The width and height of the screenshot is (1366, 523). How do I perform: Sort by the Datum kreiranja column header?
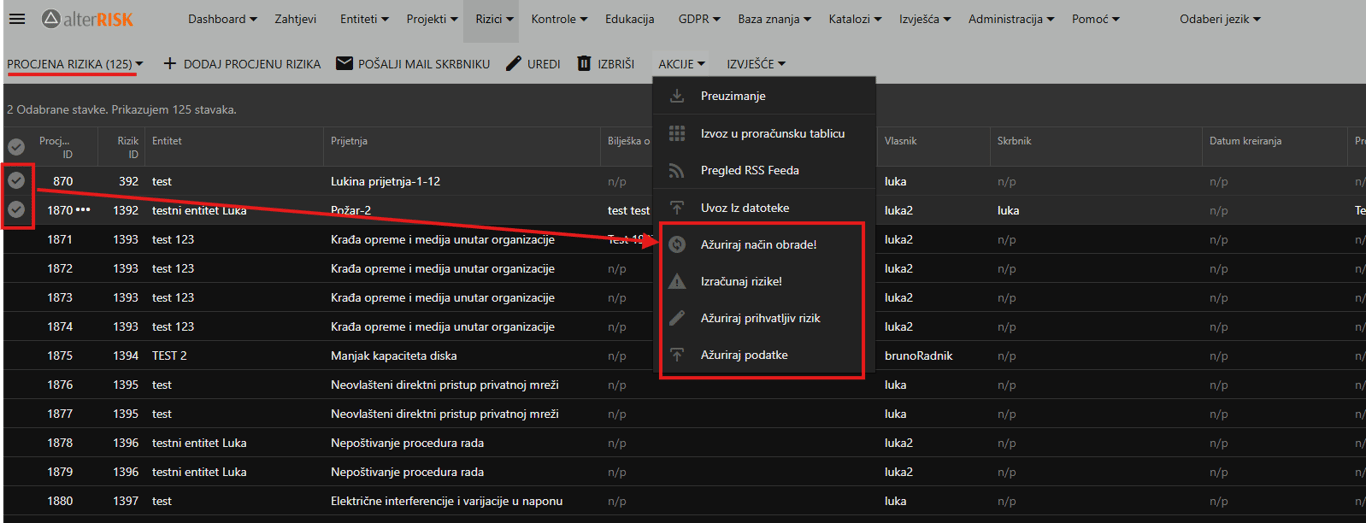click(x=1245, y=141)
